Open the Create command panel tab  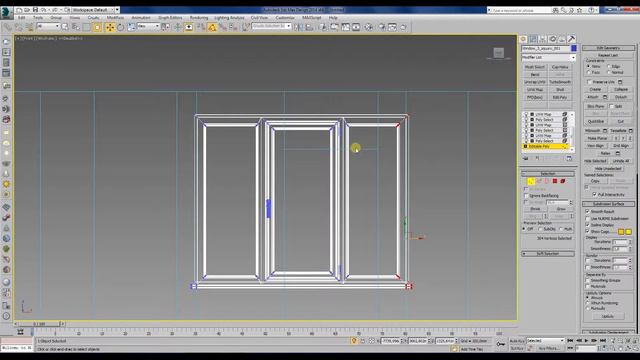(523, 39)
